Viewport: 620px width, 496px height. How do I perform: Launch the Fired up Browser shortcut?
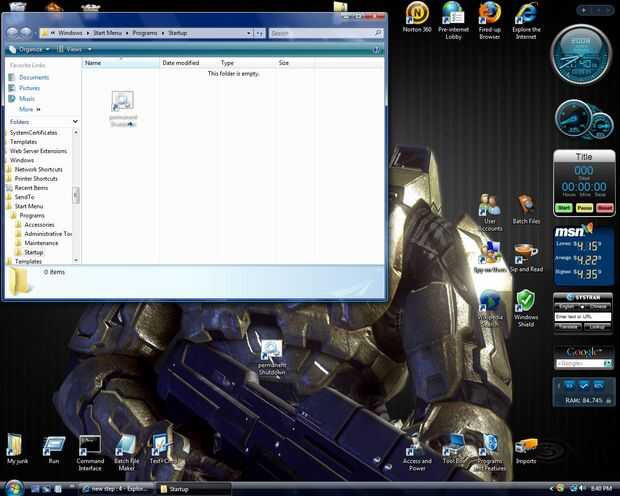click(490, 20)
